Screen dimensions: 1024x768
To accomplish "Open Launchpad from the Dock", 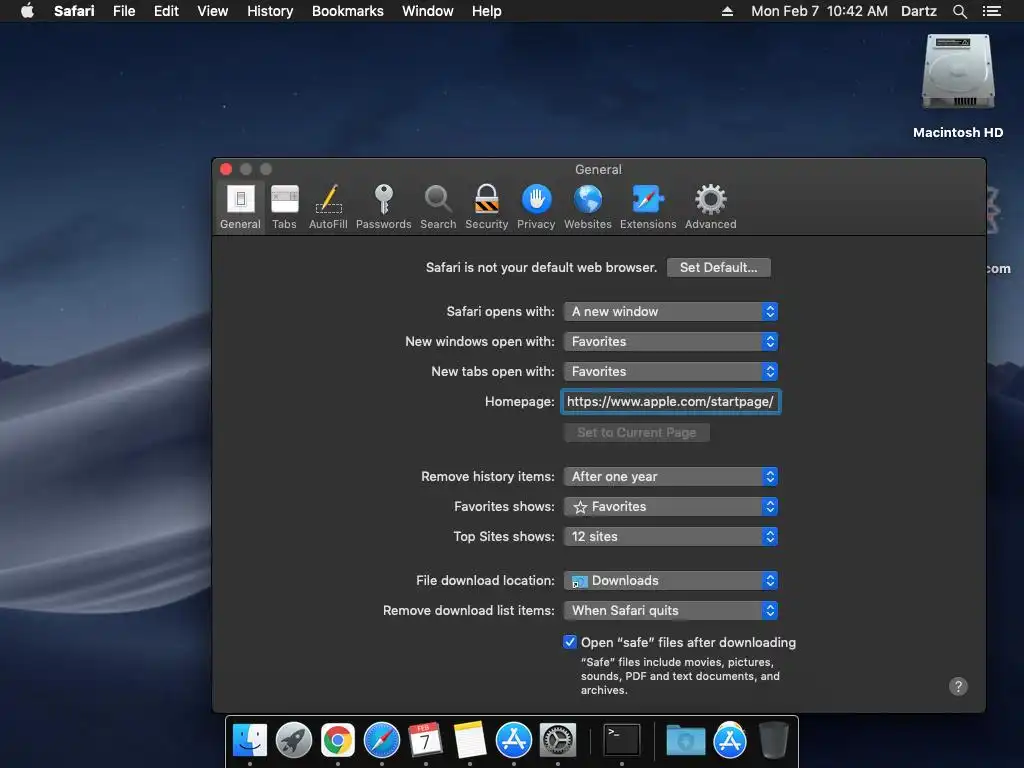I will [x=293, y=740].
